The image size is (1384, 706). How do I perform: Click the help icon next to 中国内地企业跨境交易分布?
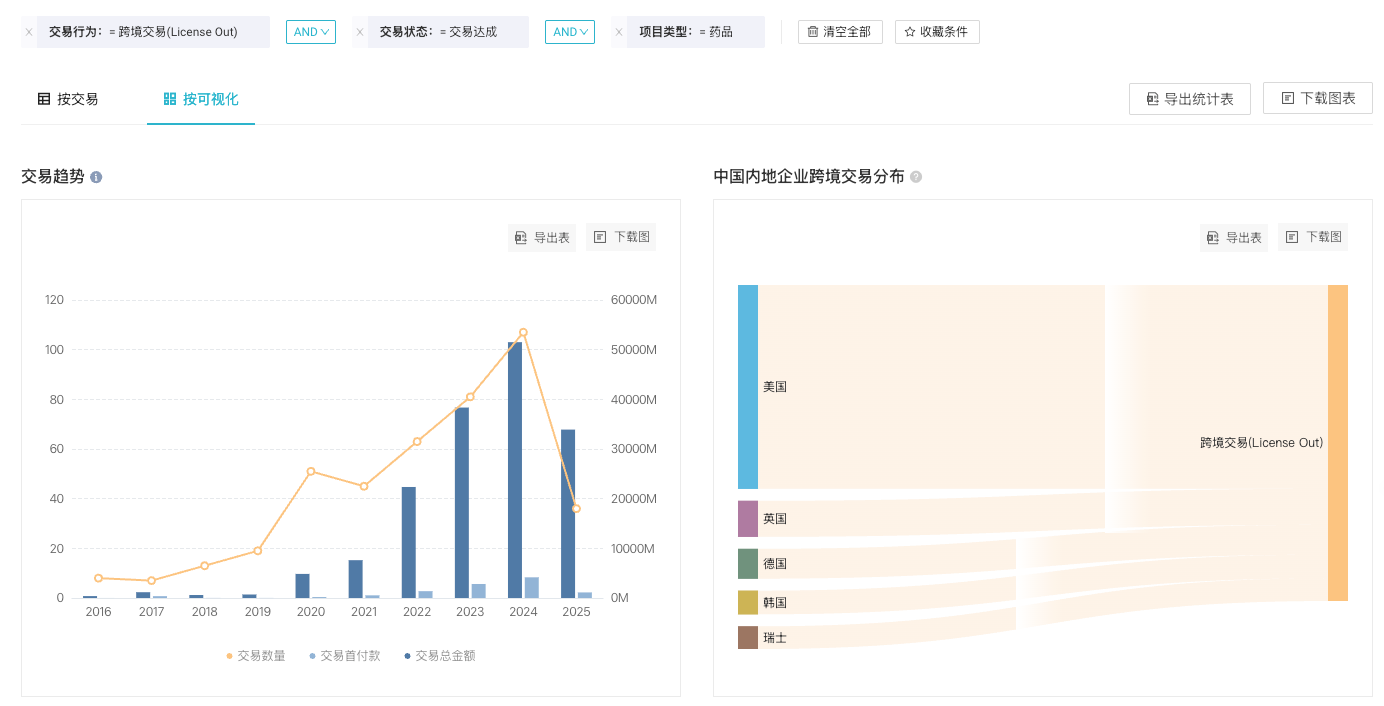tap(916, 177)
